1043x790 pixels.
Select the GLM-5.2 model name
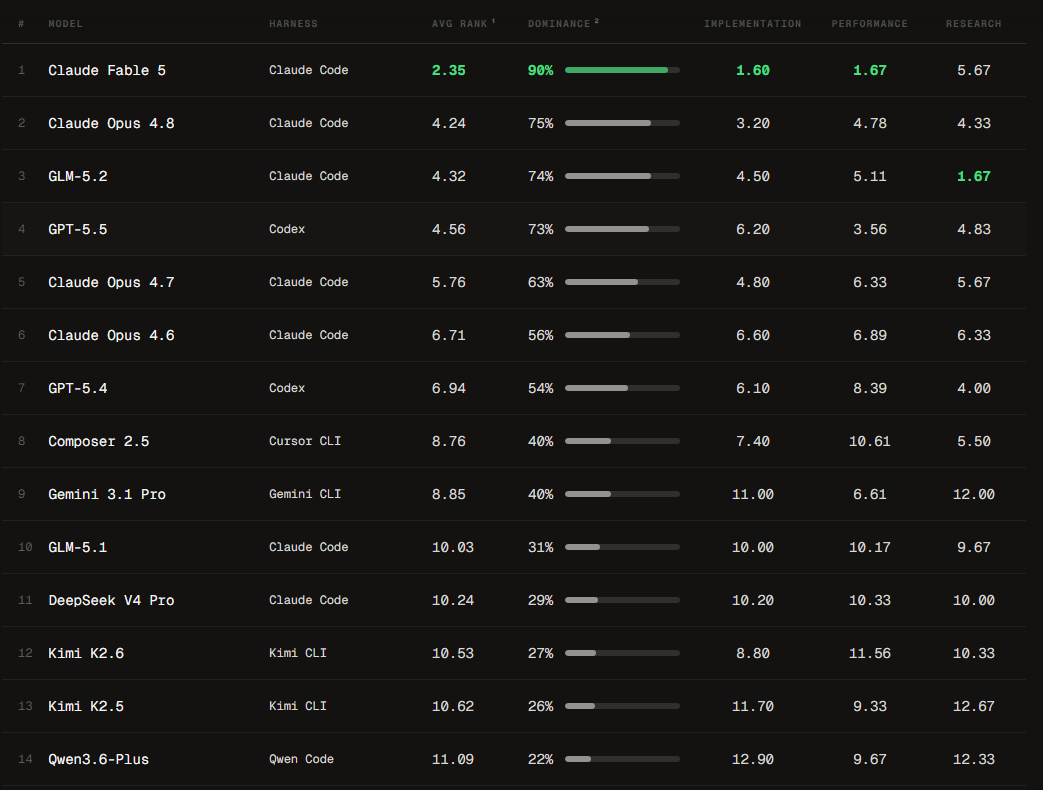tap(78, 176)
